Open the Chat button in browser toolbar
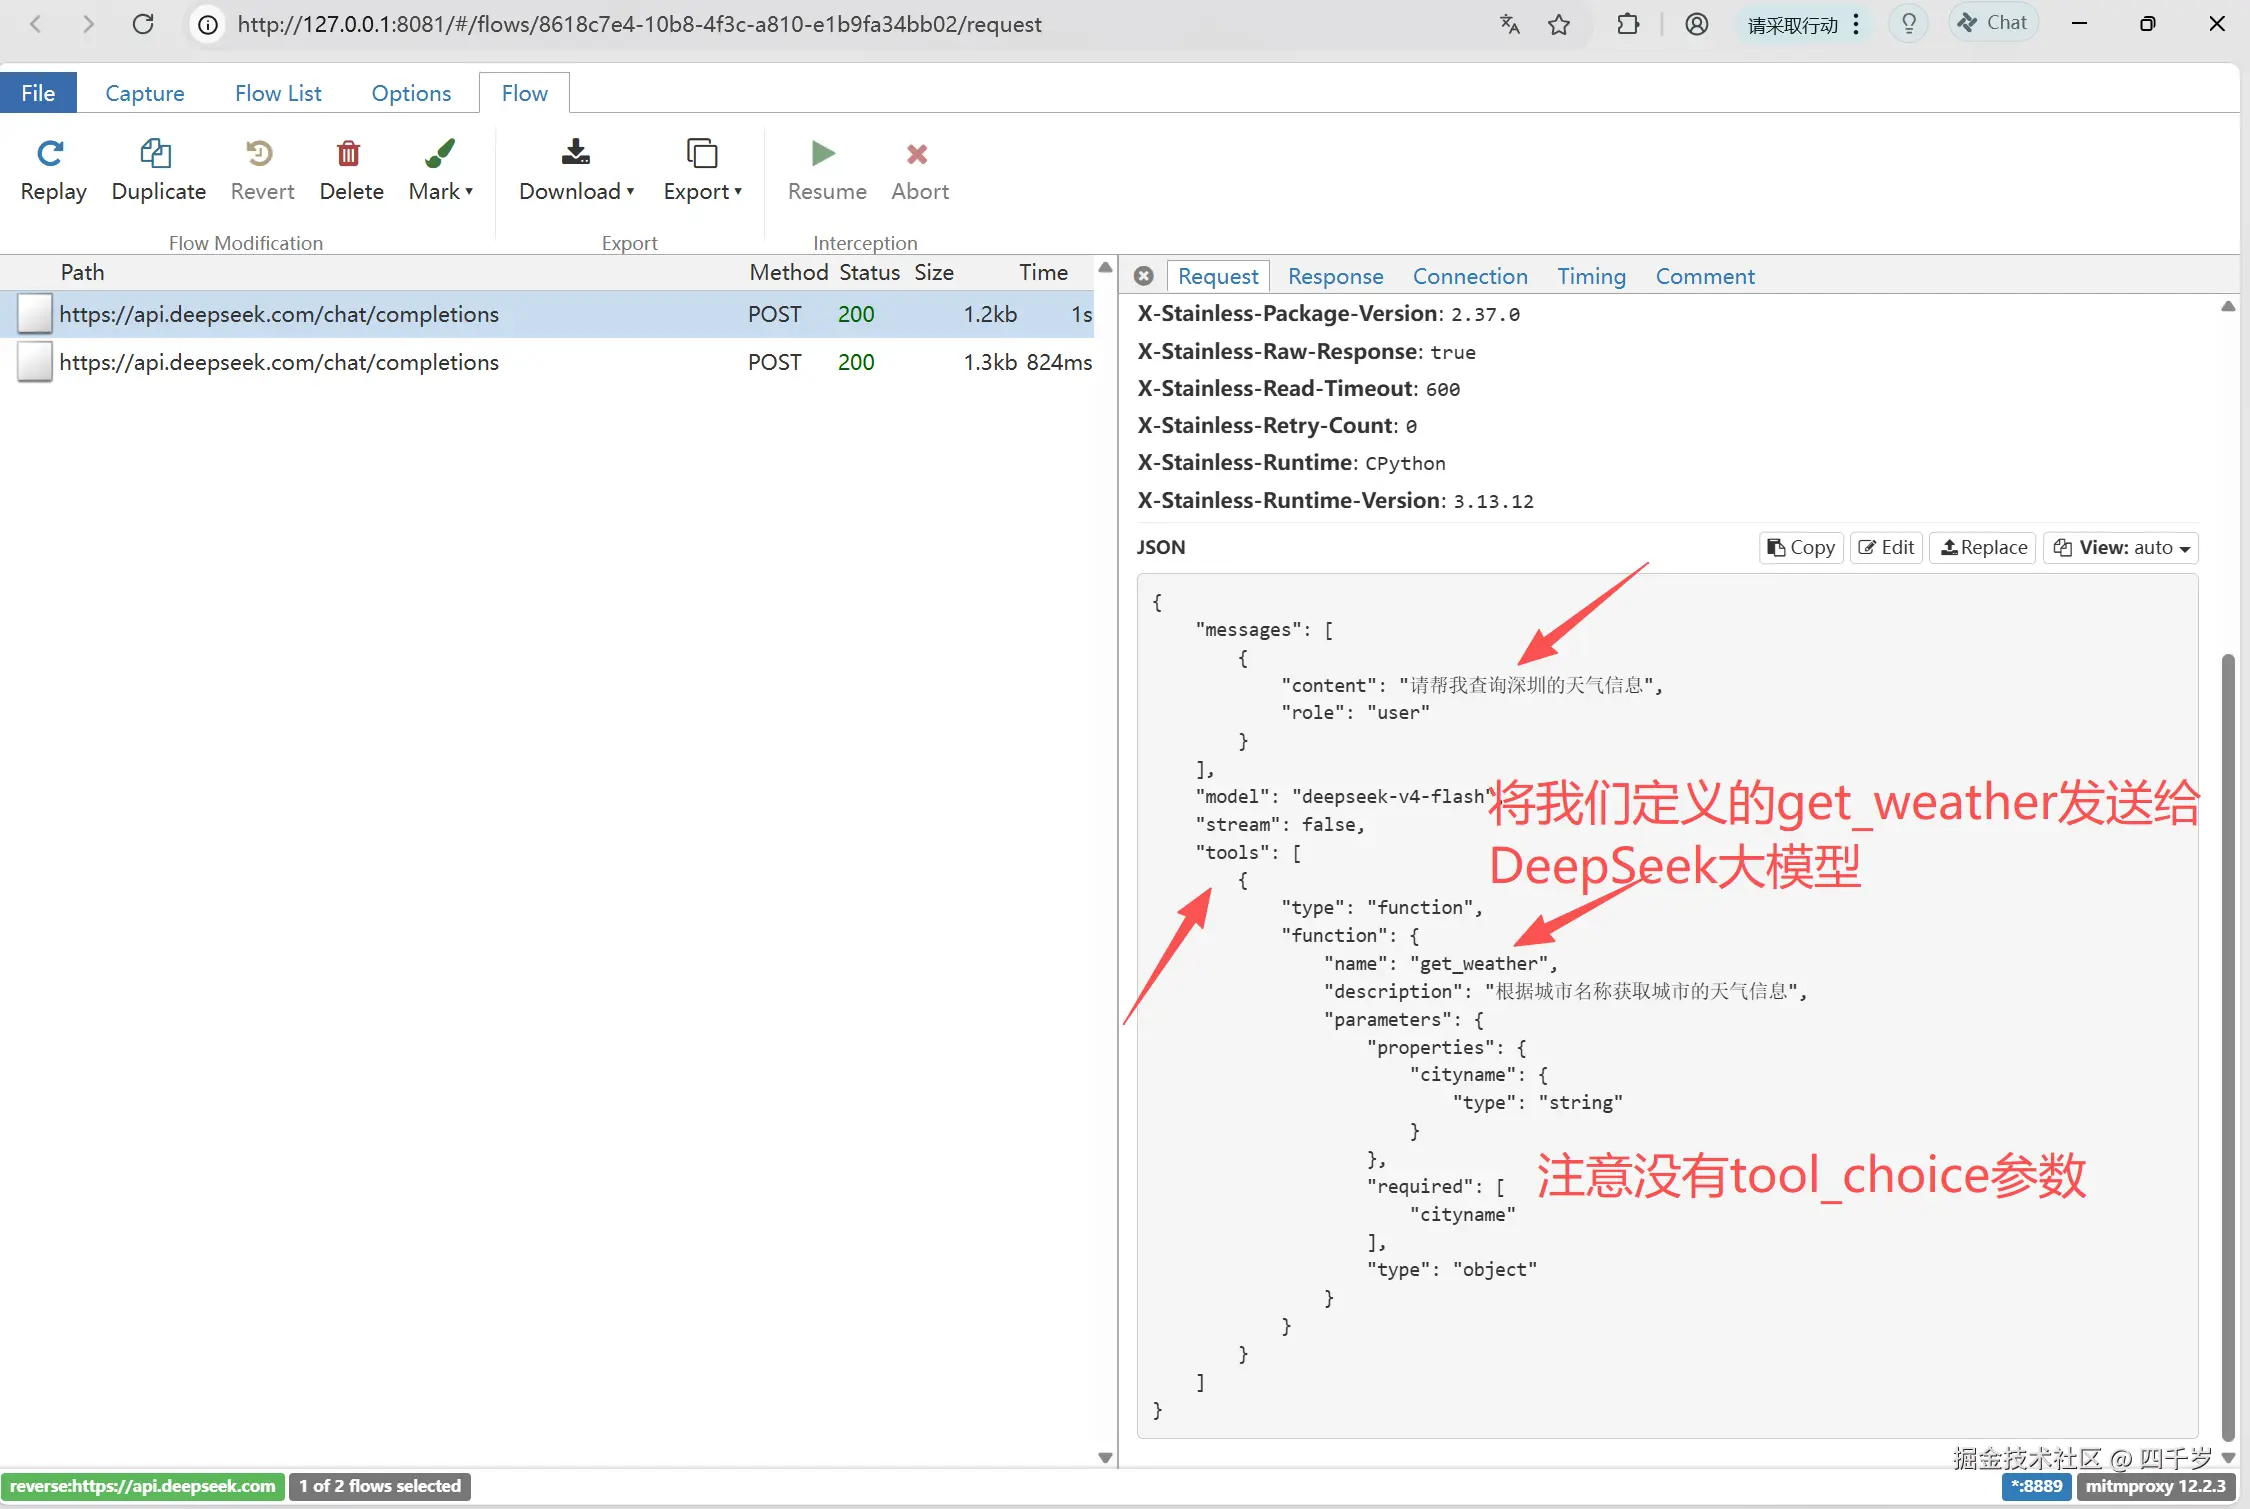The image size is (2250, 1509). coord(1993,23)
